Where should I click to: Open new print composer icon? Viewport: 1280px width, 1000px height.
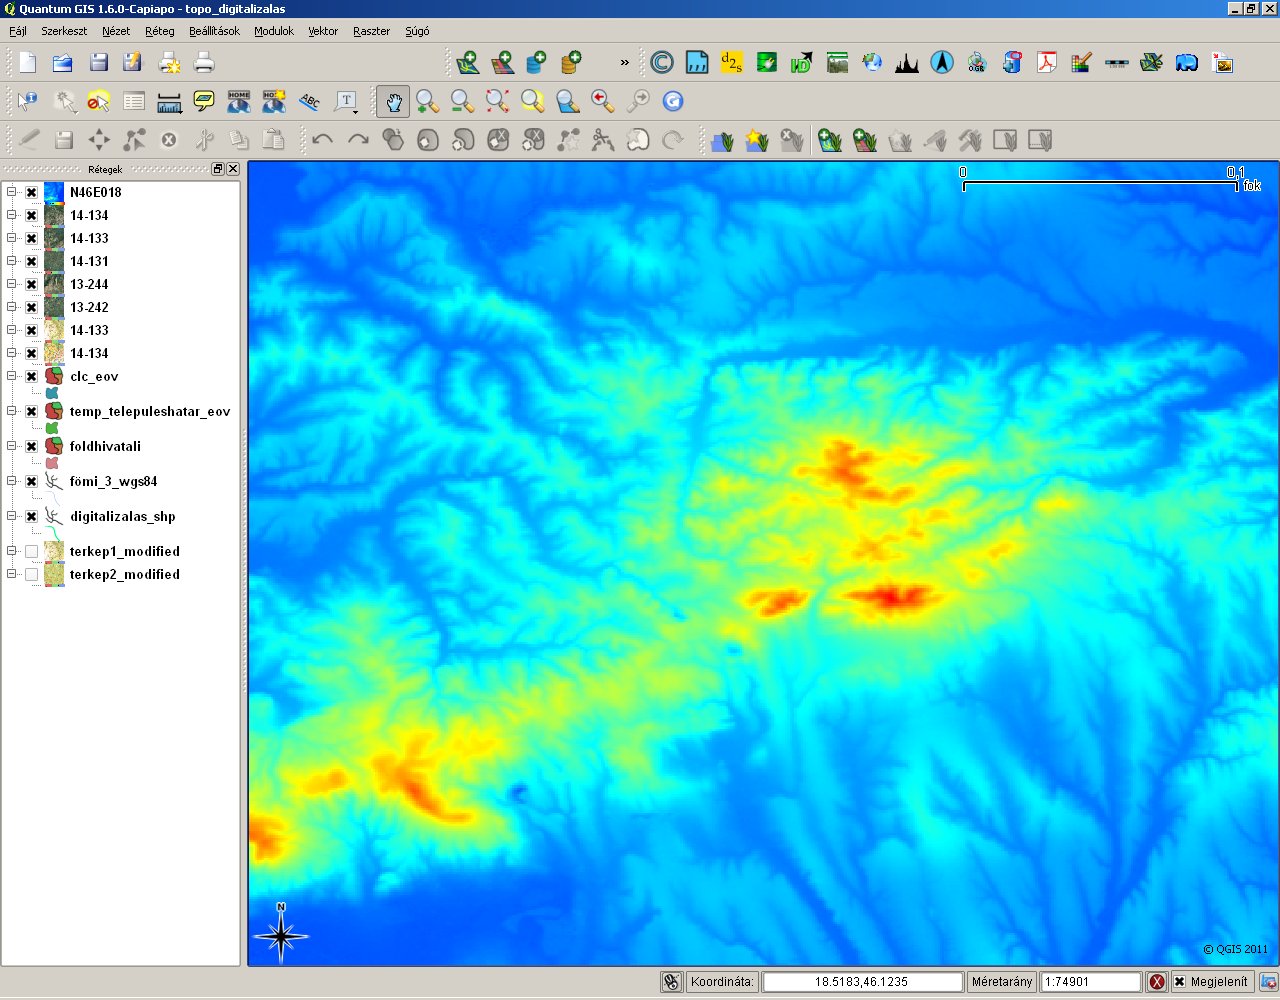pos(169,63)
